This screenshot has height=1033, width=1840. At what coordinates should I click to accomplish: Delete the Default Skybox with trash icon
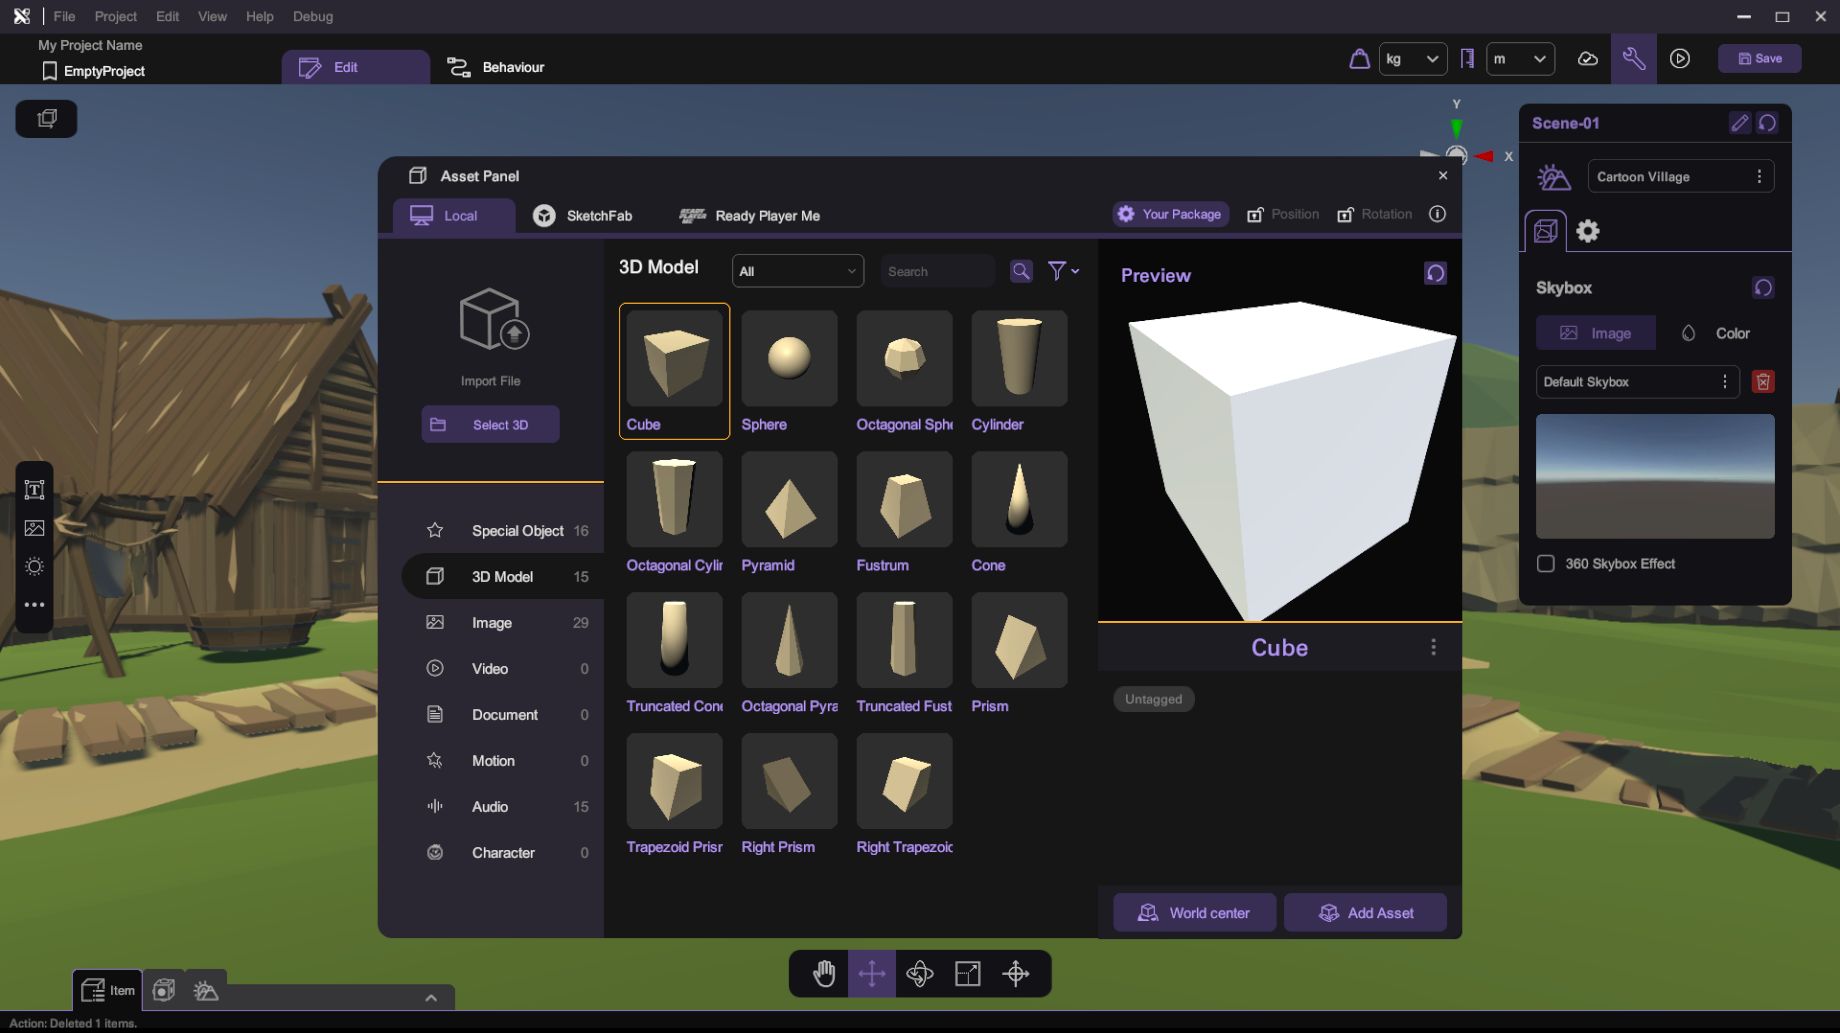[1763, 382]
